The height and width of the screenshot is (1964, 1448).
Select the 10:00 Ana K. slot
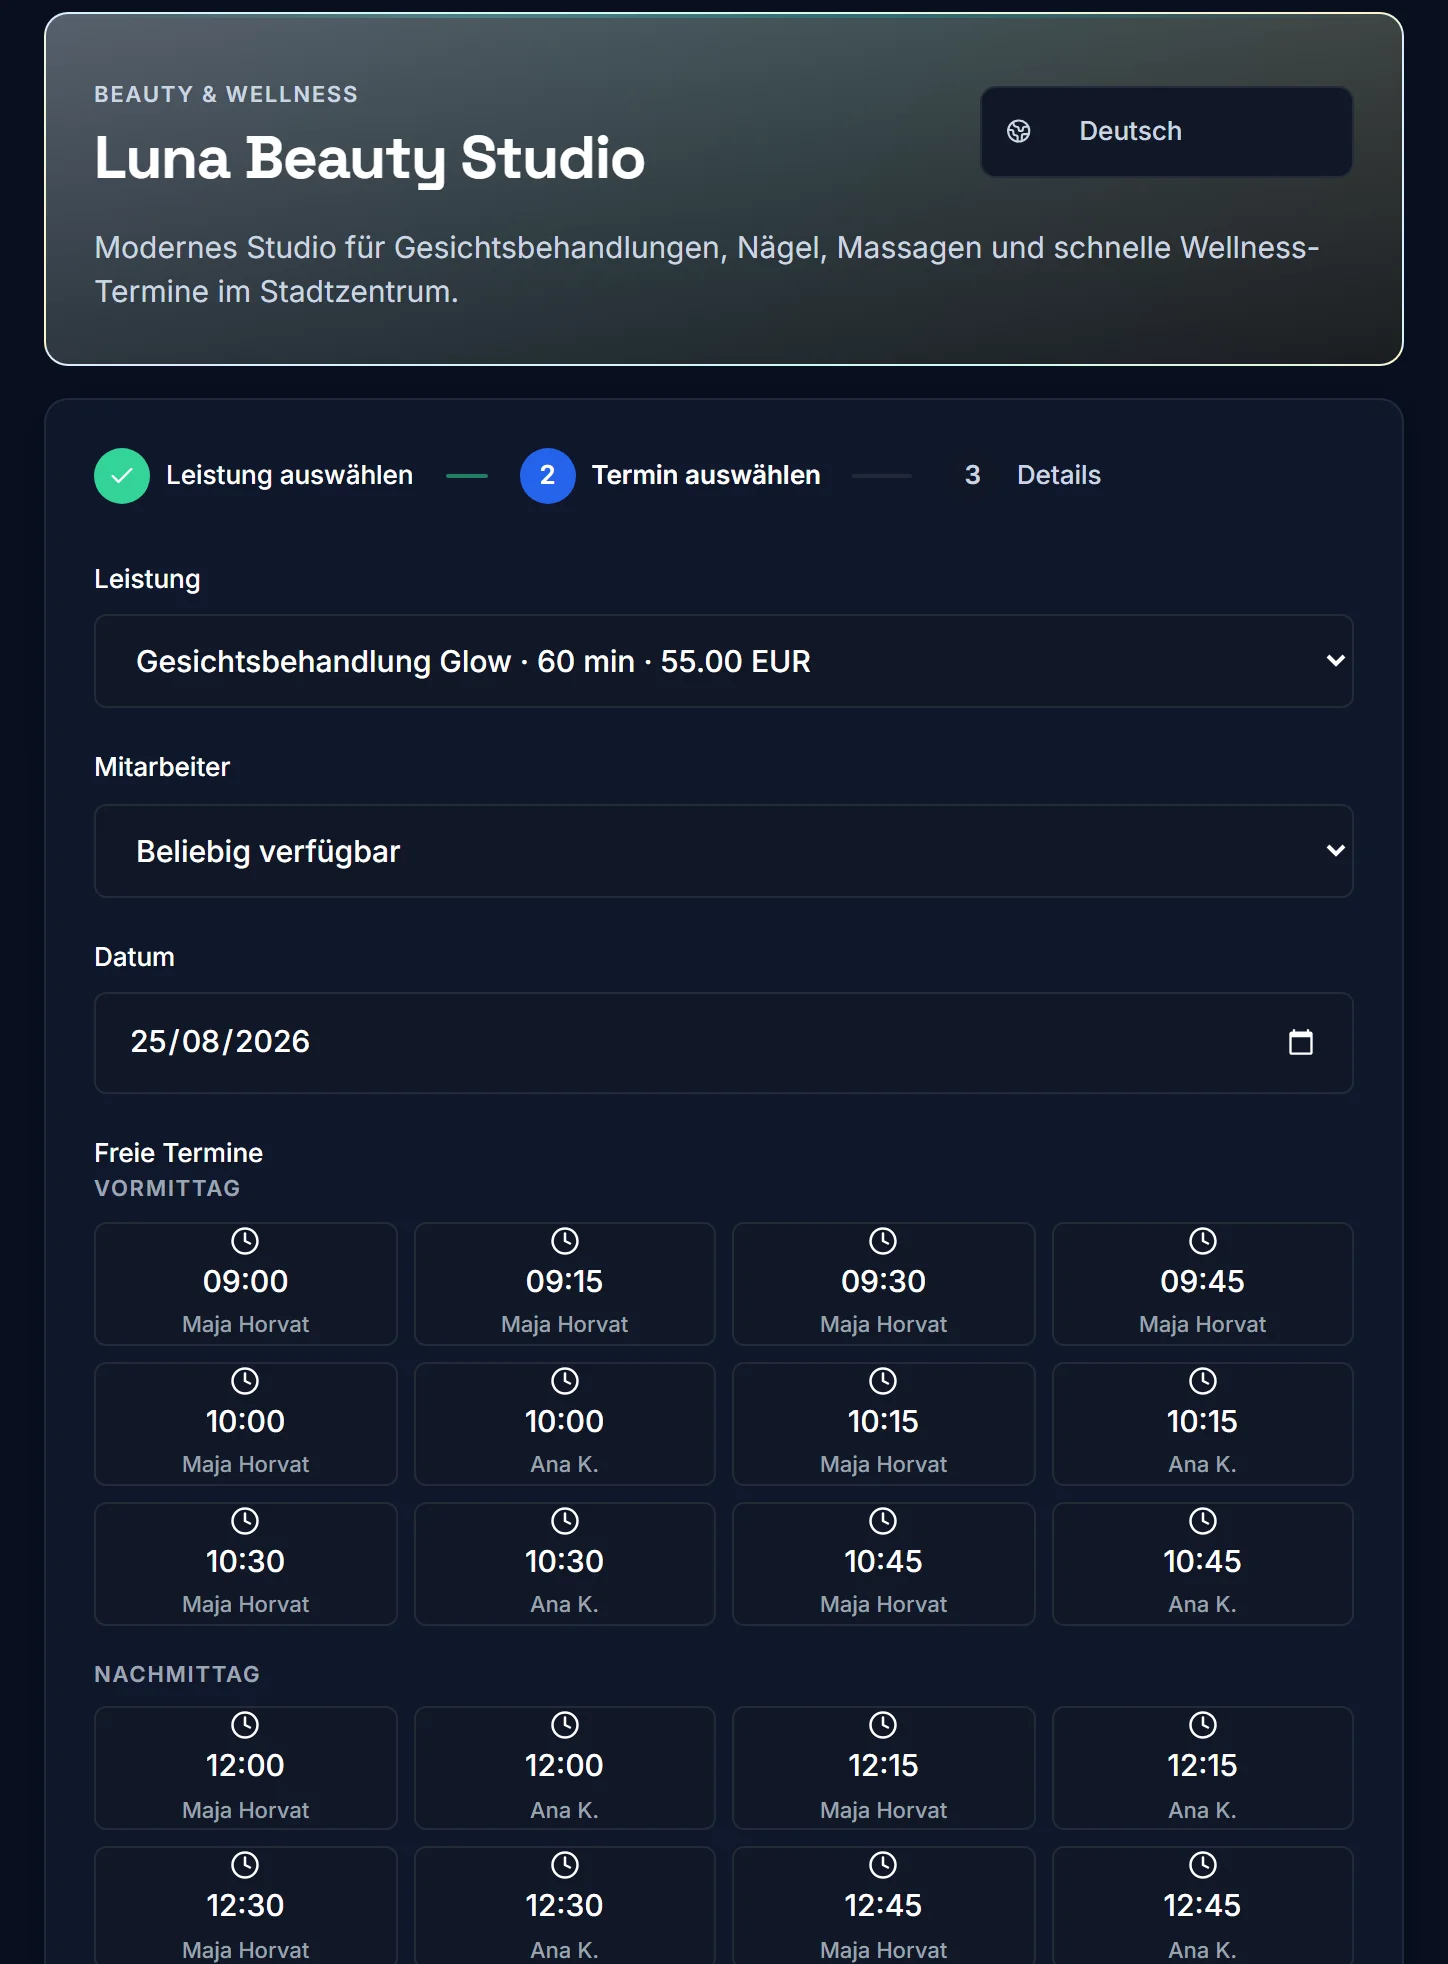(564, 1424)
